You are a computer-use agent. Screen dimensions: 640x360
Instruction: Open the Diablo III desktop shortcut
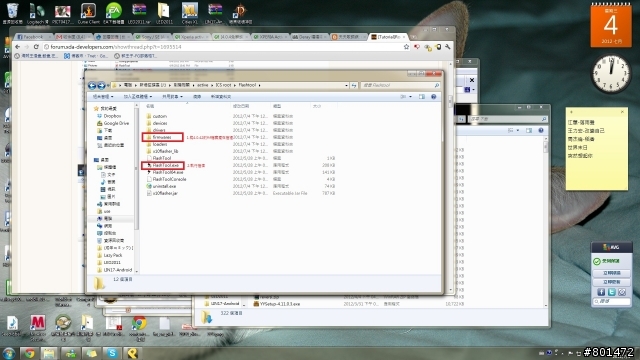240,12
